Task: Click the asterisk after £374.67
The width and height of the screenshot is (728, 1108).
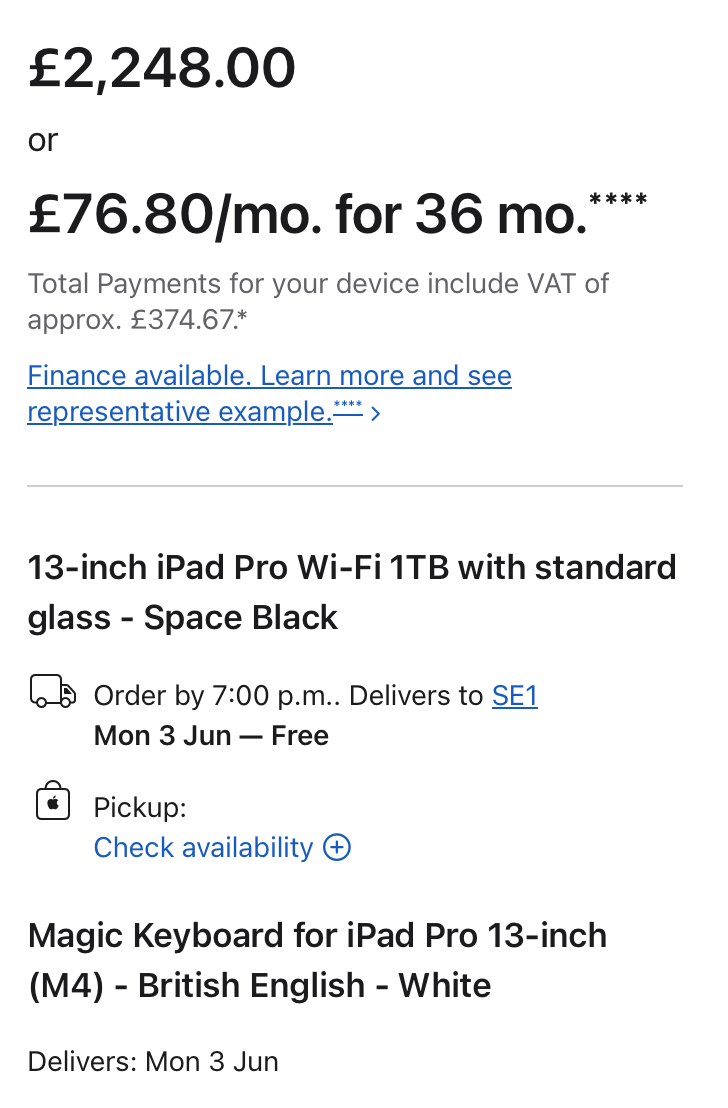Action: tap(243, 317)
